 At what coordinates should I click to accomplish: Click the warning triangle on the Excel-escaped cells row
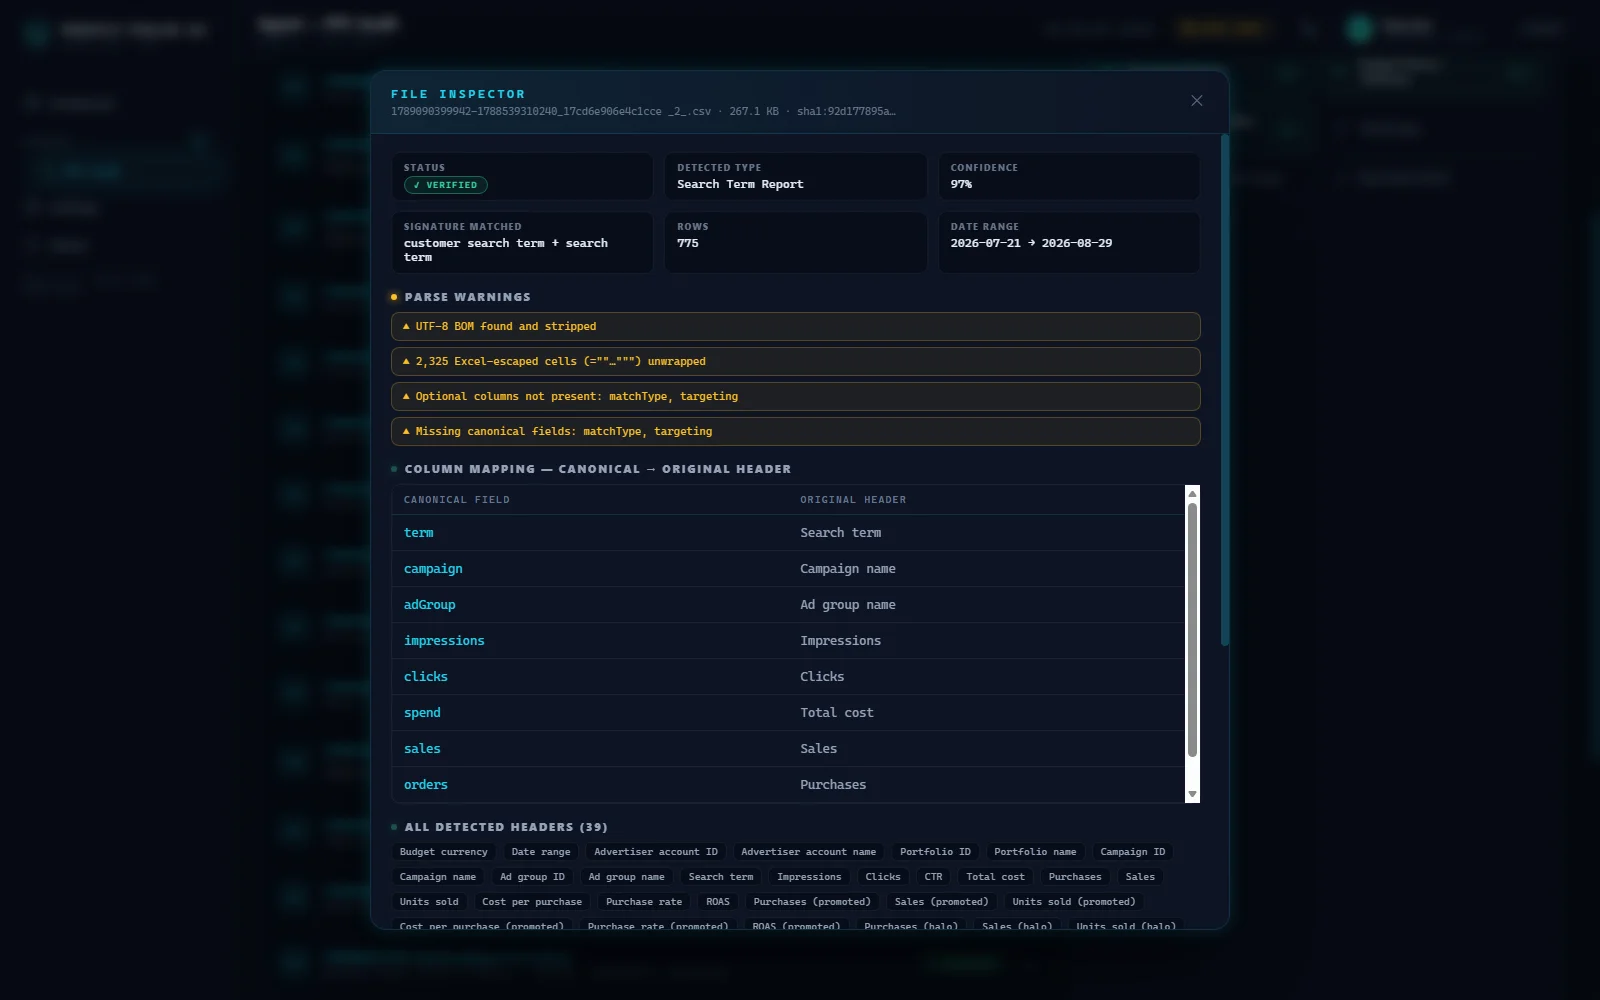tap(406, 361)
